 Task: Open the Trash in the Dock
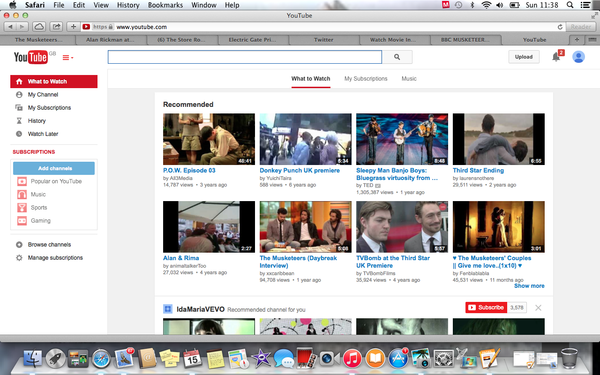[569, 358]
